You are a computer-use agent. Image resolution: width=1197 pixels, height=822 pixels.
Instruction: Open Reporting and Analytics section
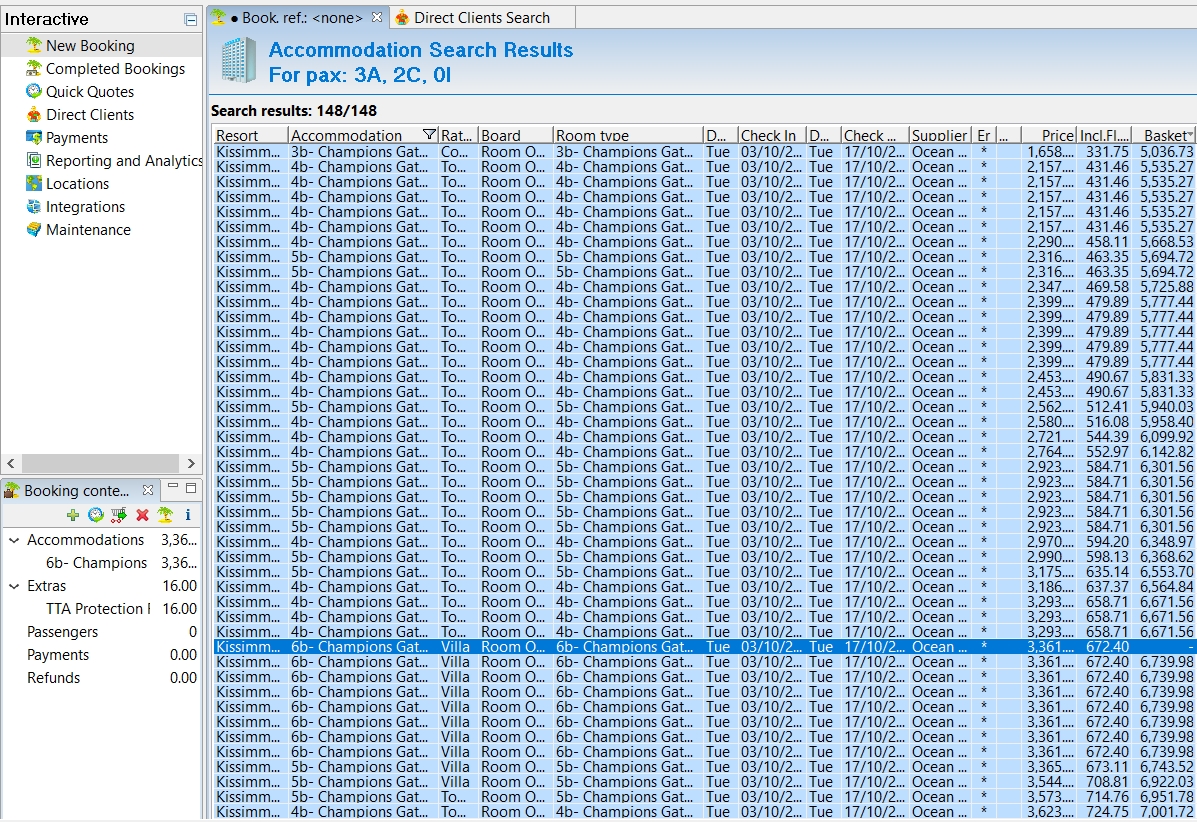coord(124,161)
